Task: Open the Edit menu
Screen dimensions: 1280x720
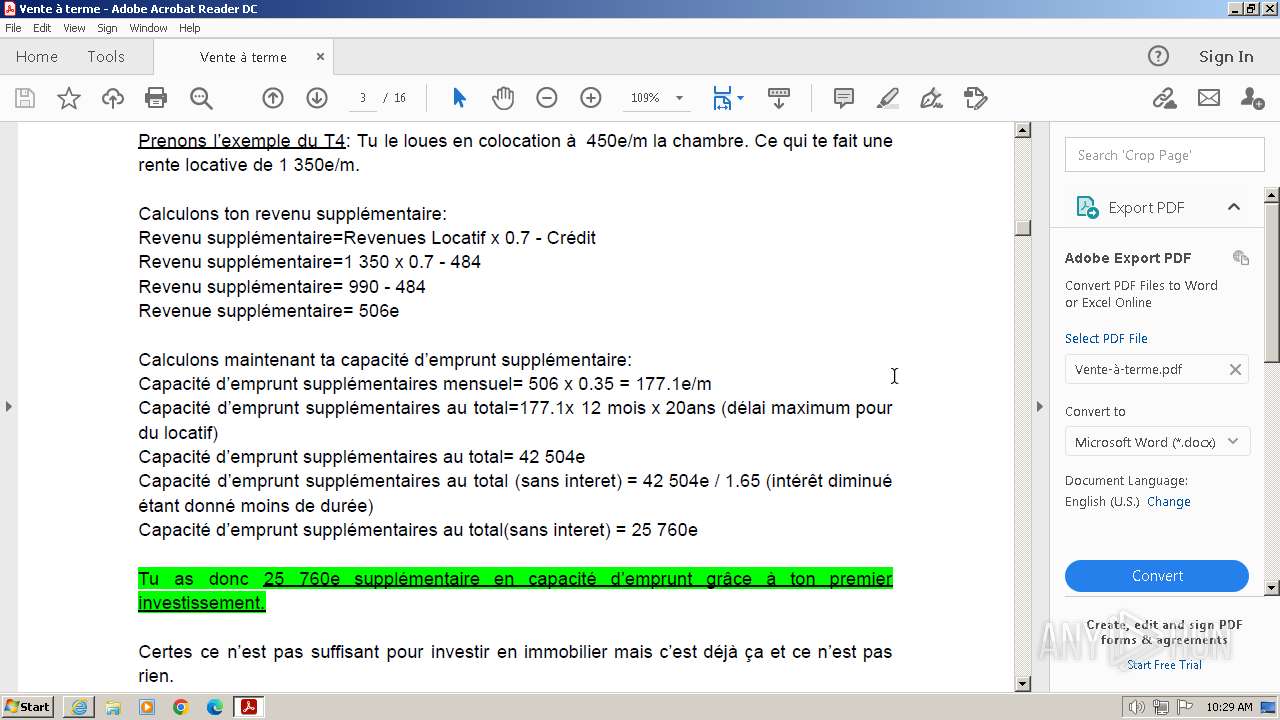Action: pos(42,28)
